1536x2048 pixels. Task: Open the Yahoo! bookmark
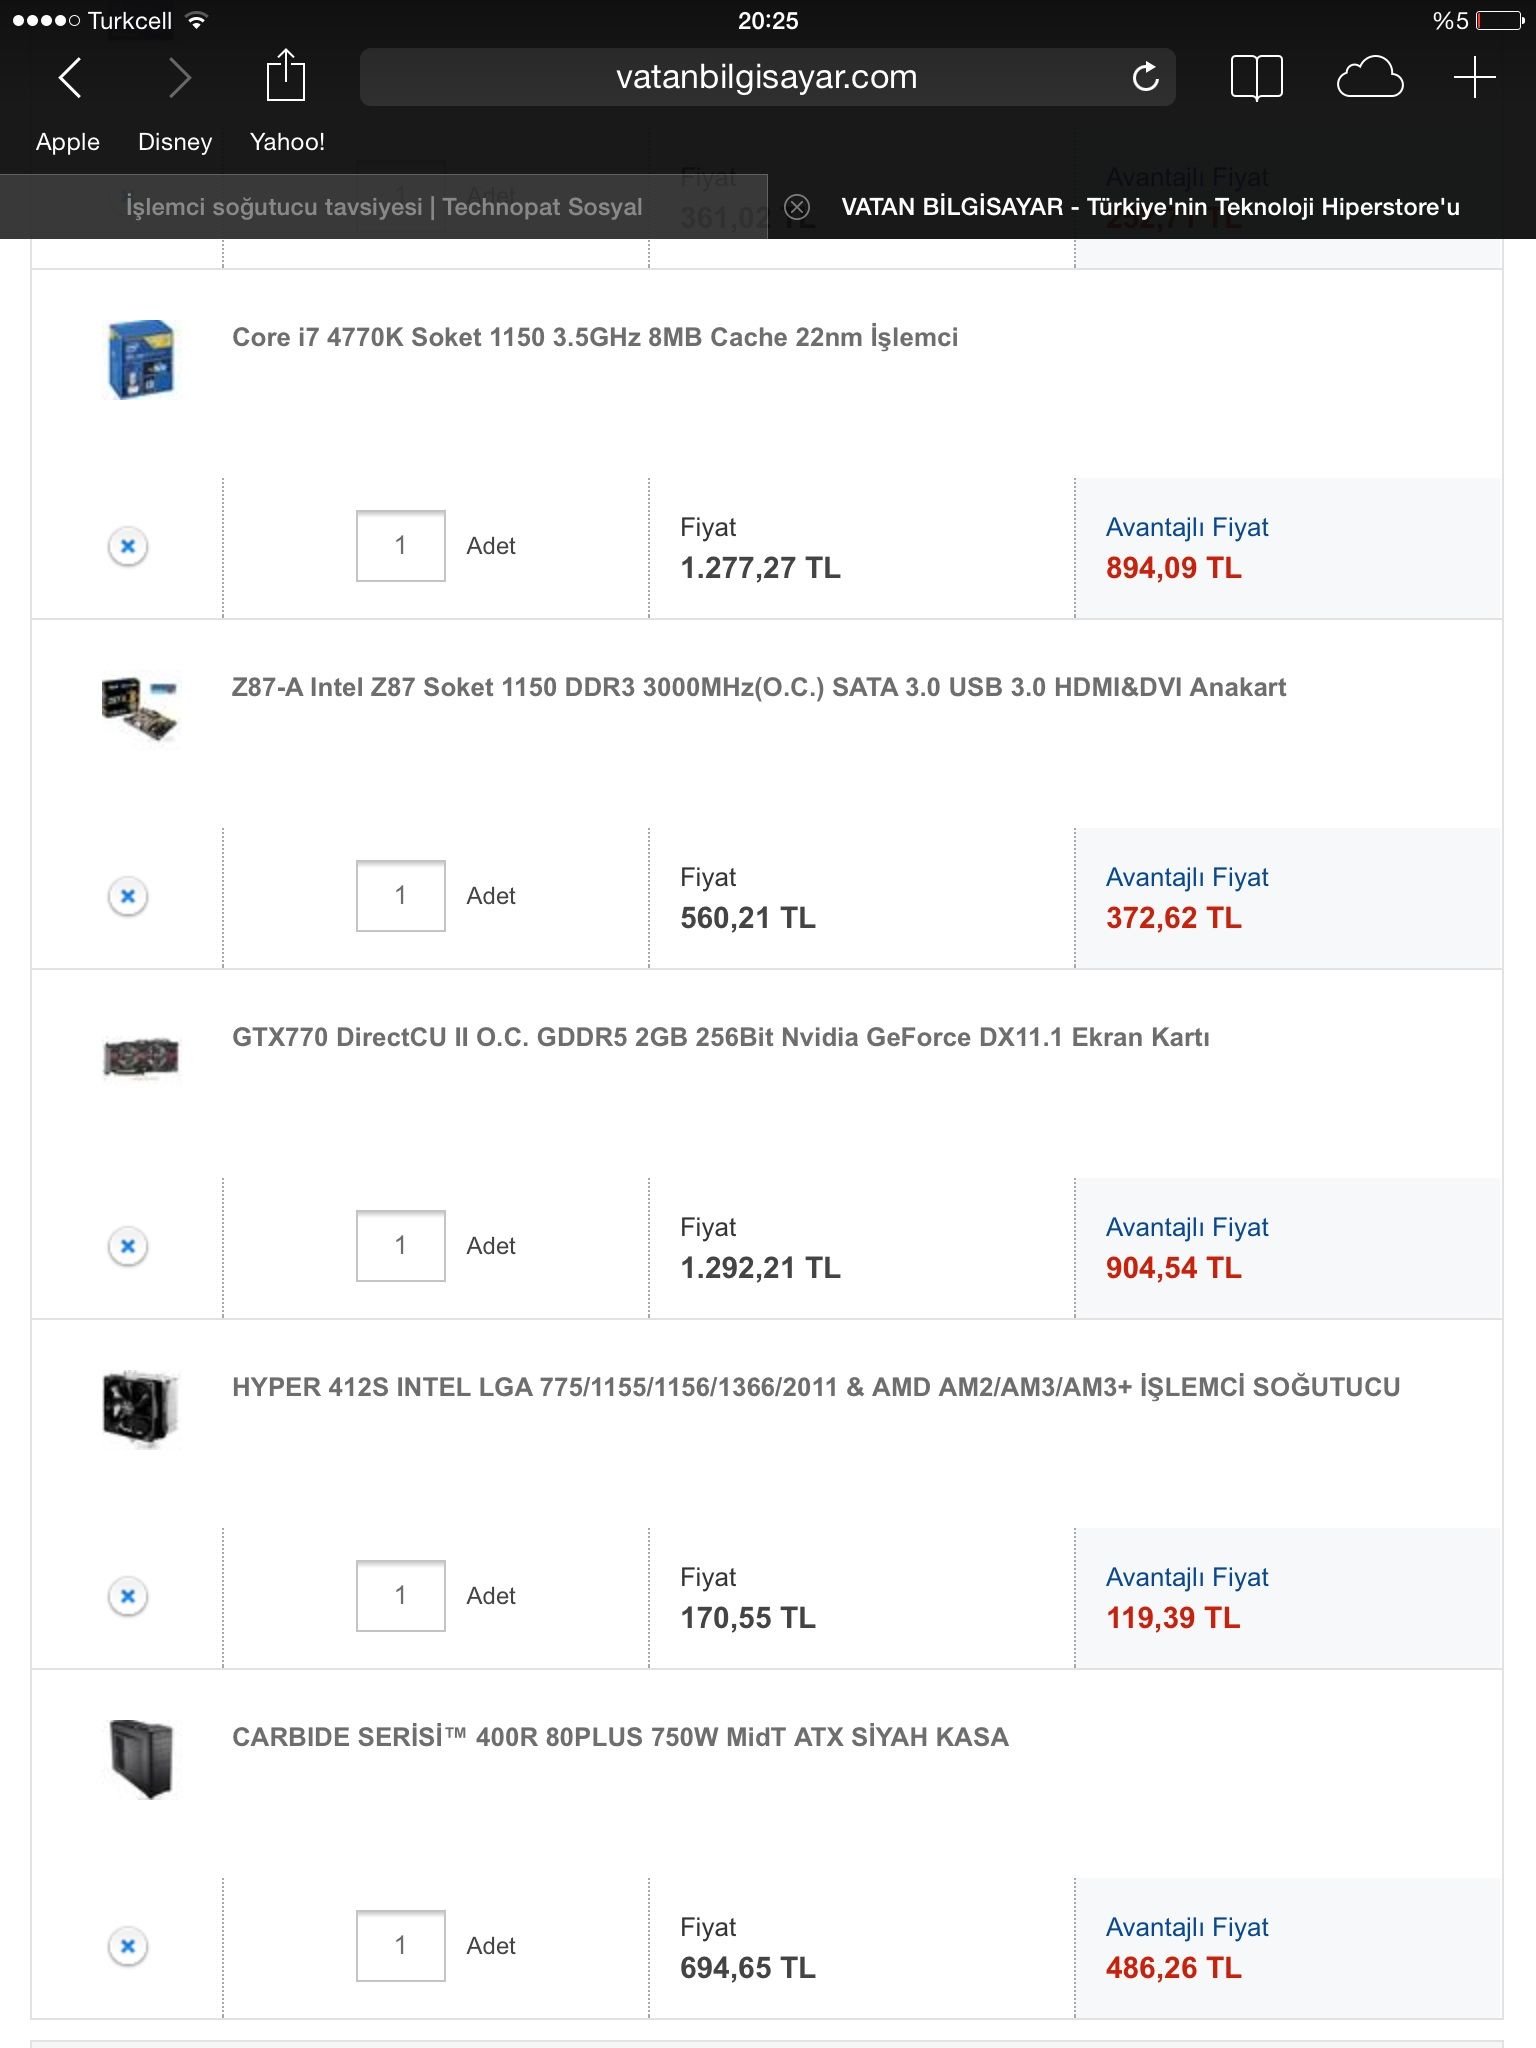(x=287, y=142)
